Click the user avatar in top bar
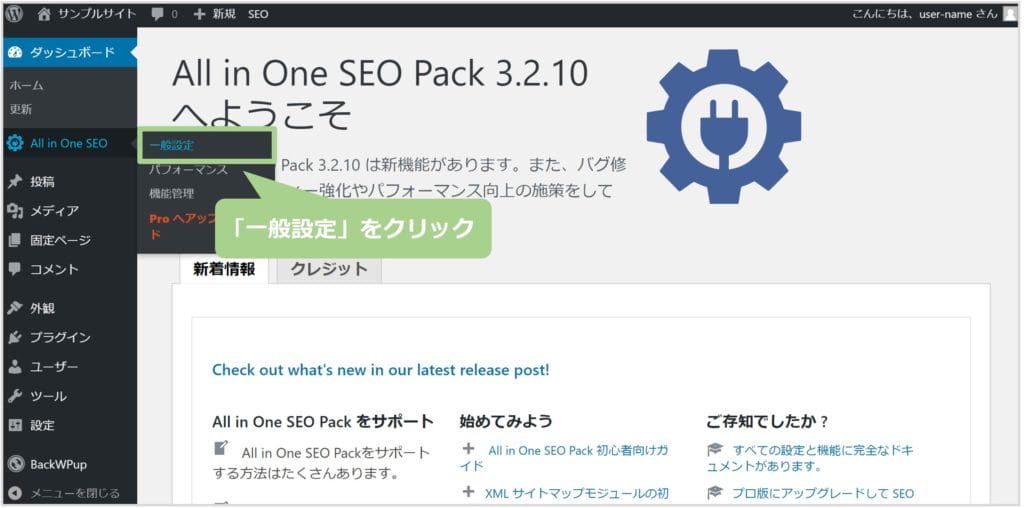The image size is (1024, 508). (1010, 14)
